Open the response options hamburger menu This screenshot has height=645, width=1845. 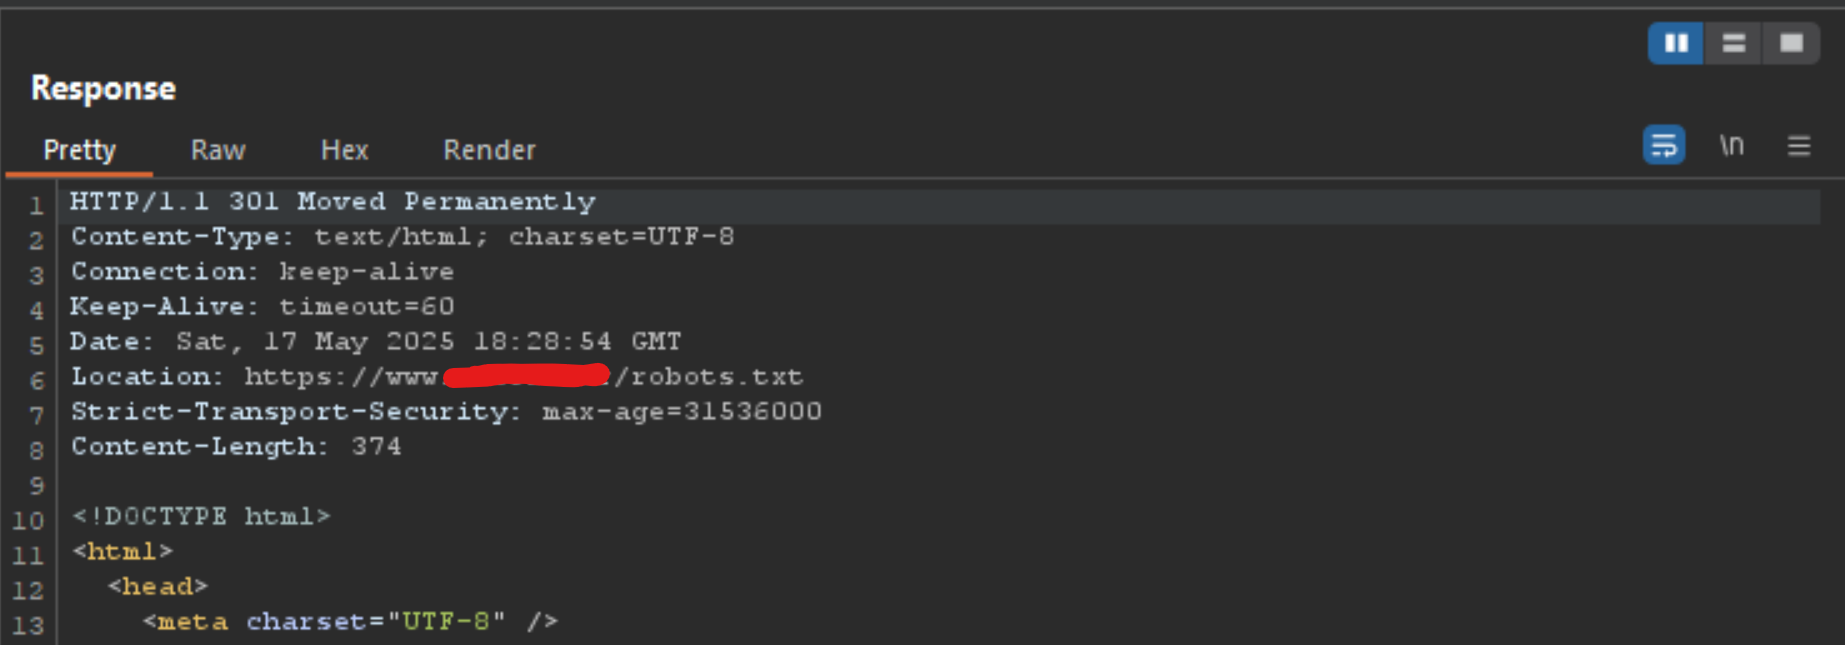click(1799, 147)
